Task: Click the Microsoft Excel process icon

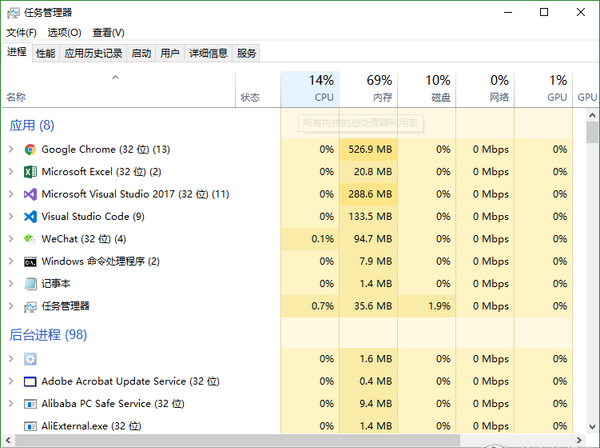Action: point(30,172)
